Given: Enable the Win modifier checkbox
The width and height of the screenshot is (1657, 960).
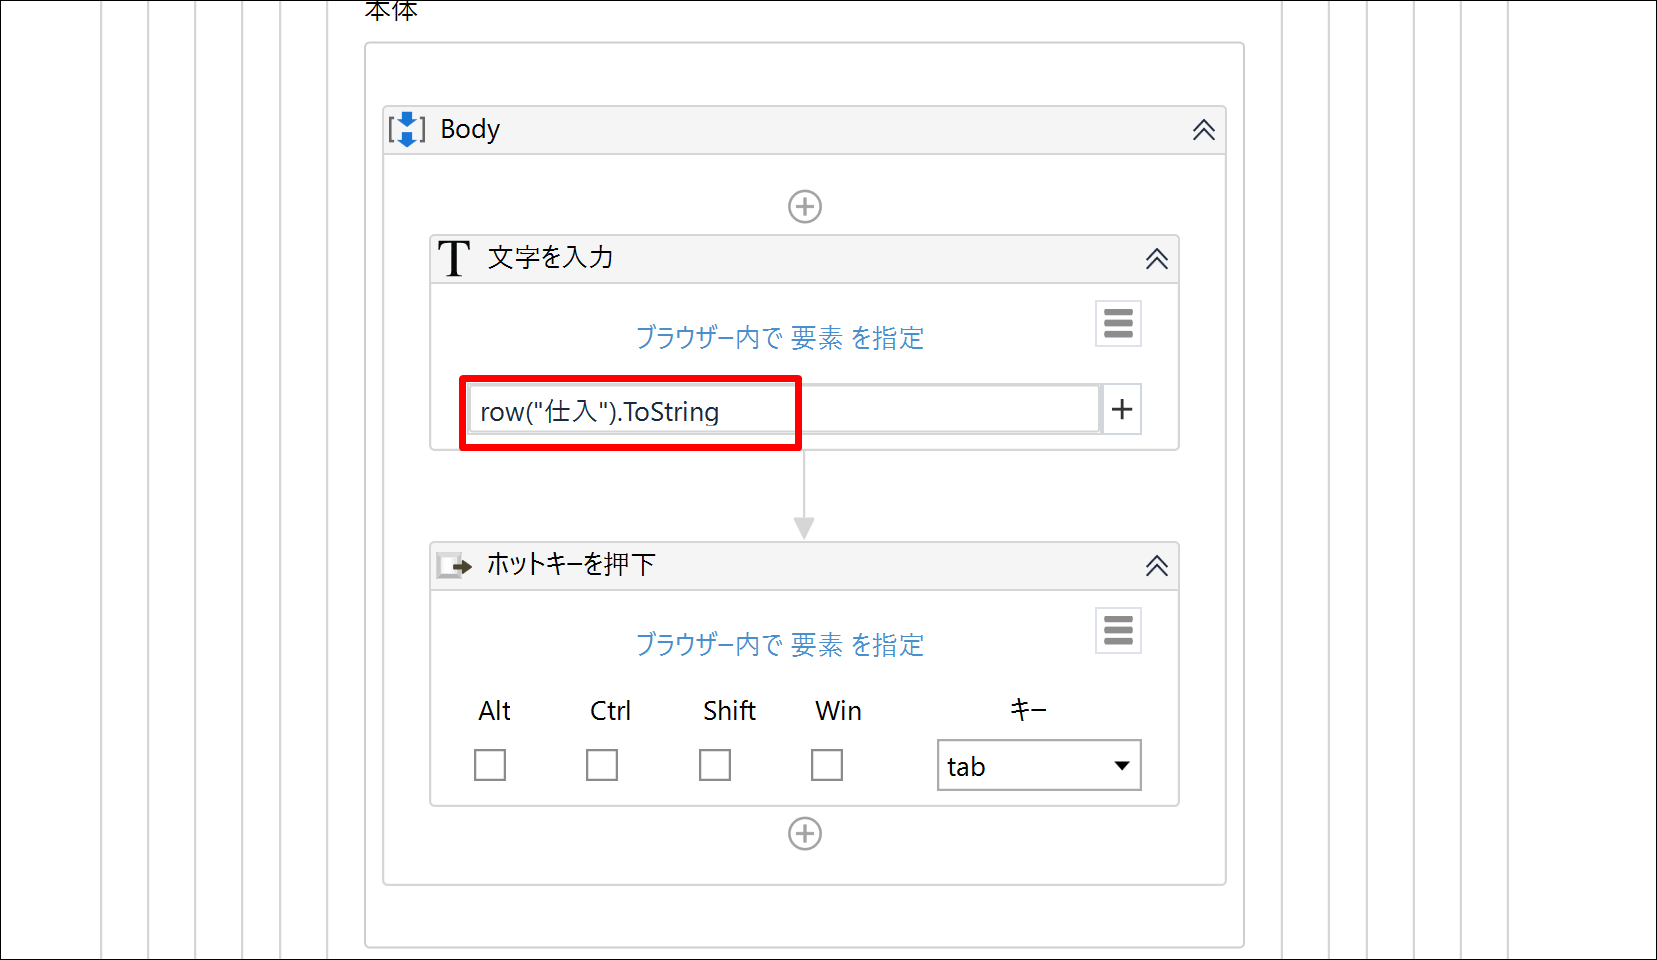Looking at the screenshot, I should tap(827, 765).
